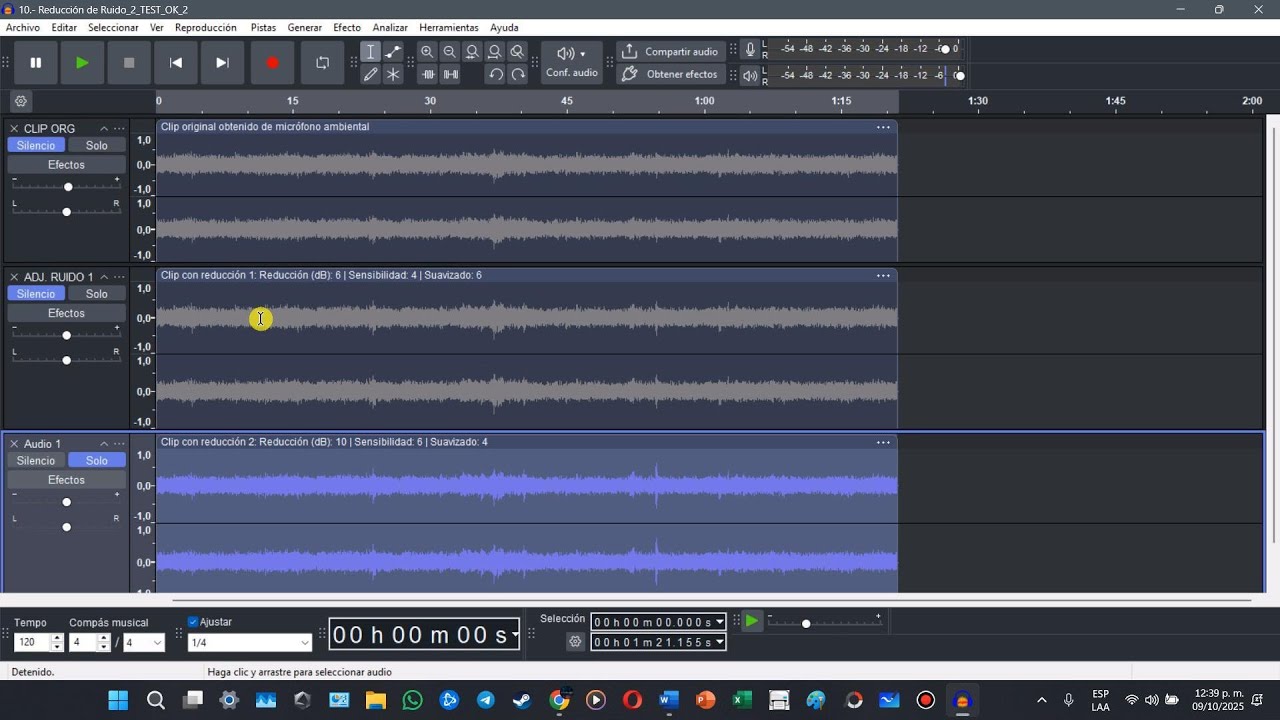The height and width of the screenshot is (720, 1280).
Task: Open ADJ. RUIDO 1 track options menu
Action: 119,277
